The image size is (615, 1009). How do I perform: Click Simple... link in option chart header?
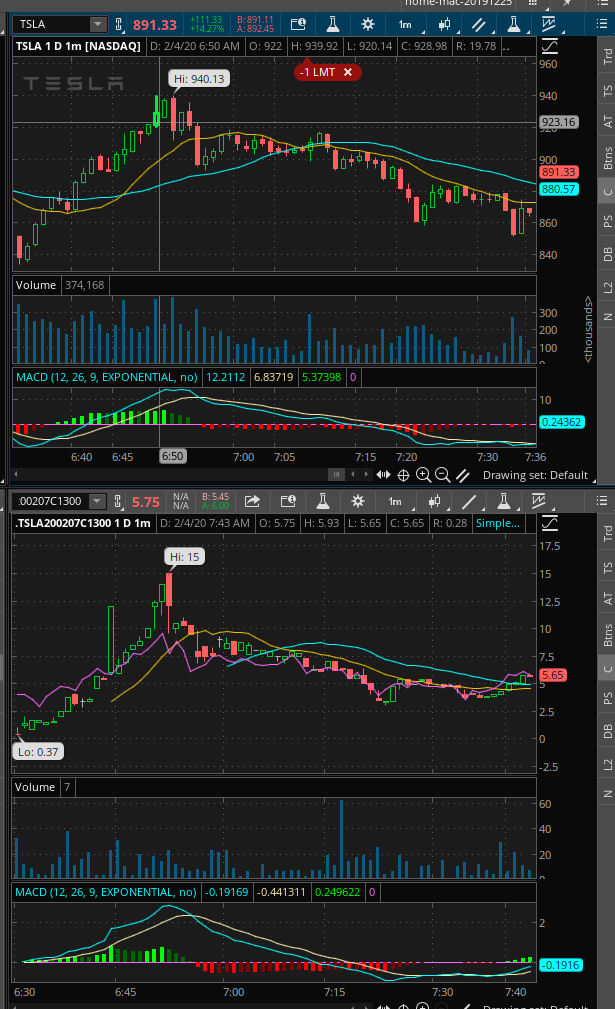[498, 523]
